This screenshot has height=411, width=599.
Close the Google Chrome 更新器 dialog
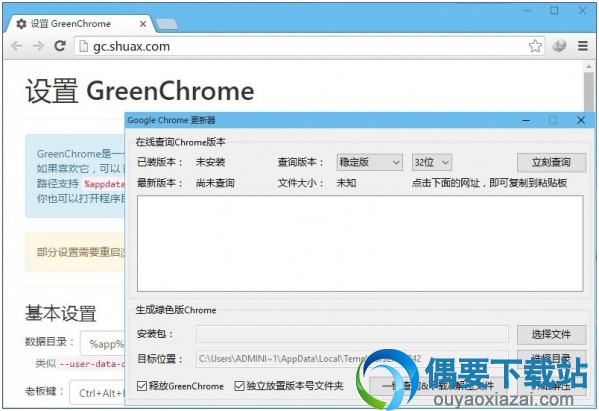[581, 120]
